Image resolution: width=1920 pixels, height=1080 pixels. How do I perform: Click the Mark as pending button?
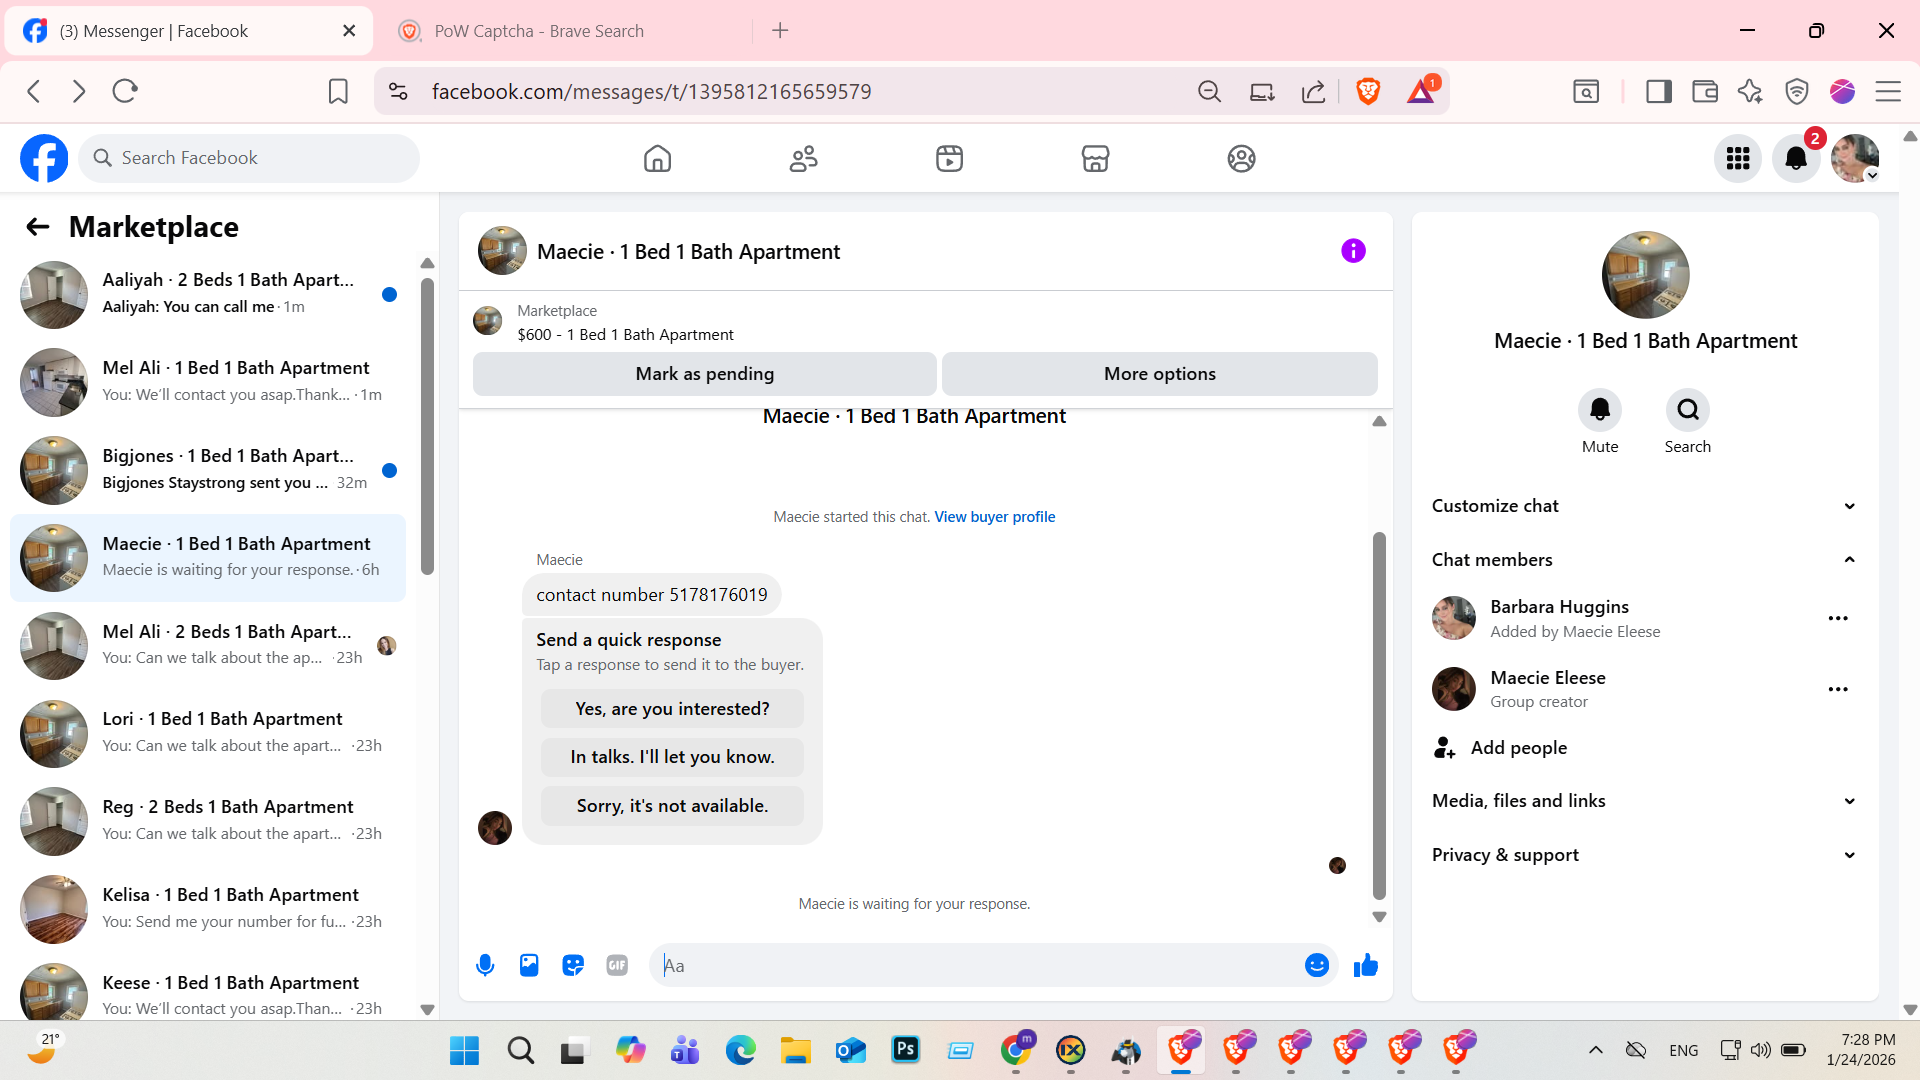pos(704,374)
